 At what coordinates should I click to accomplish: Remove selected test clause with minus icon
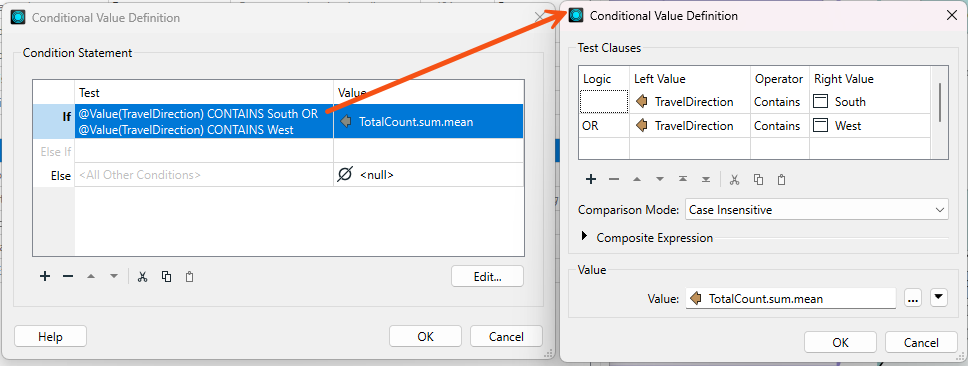tap(614, 180)
